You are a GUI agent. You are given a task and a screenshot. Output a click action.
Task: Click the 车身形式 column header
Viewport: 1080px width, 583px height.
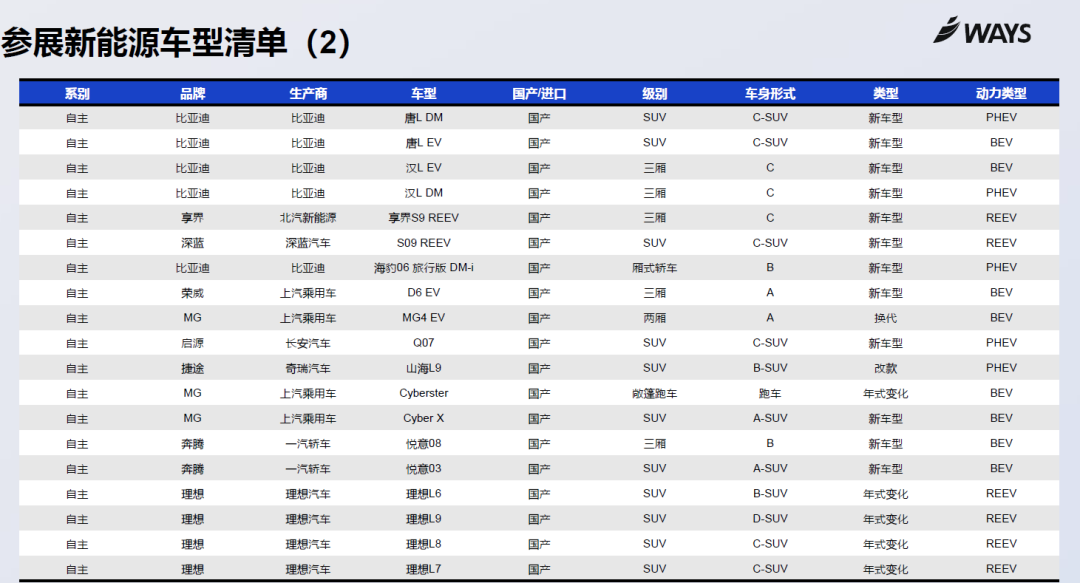770,94
